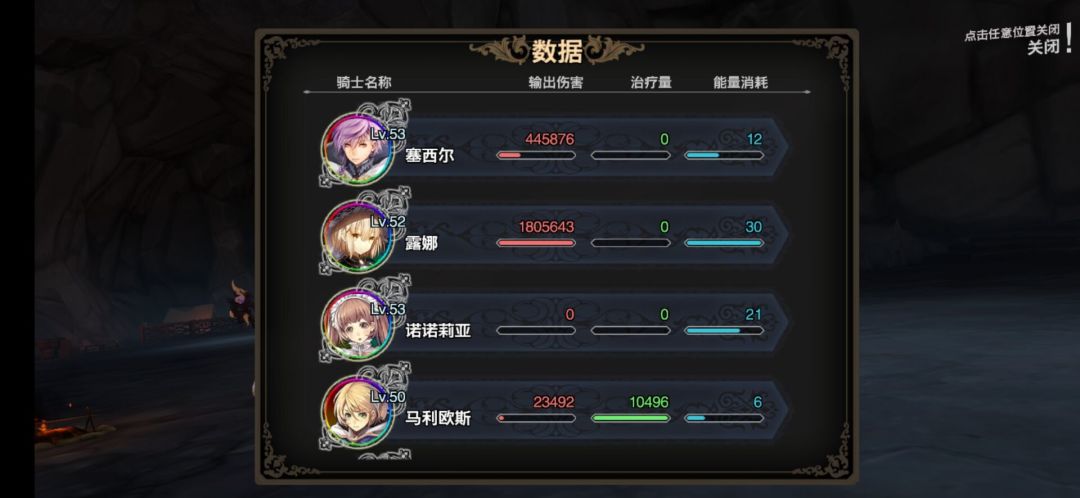
Task: Click 露娜's red damage bar
Action: pos(536,243)
